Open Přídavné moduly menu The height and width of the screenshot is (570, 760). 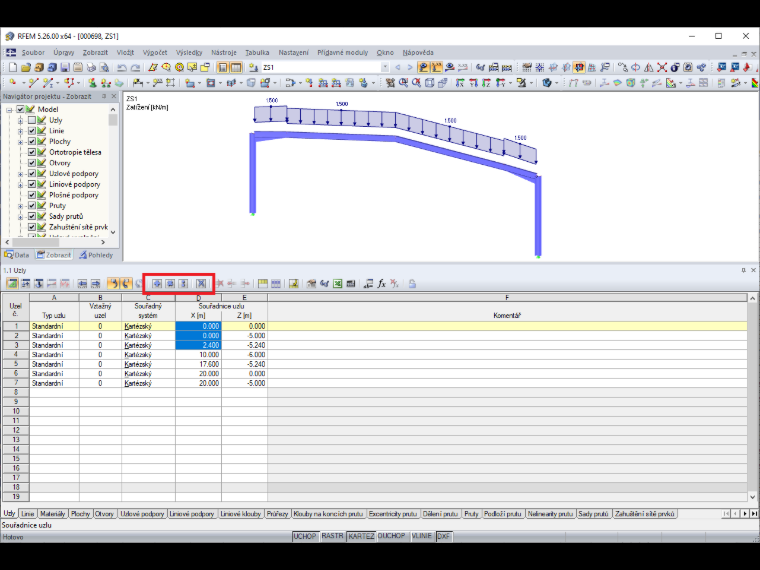(343, 52)
